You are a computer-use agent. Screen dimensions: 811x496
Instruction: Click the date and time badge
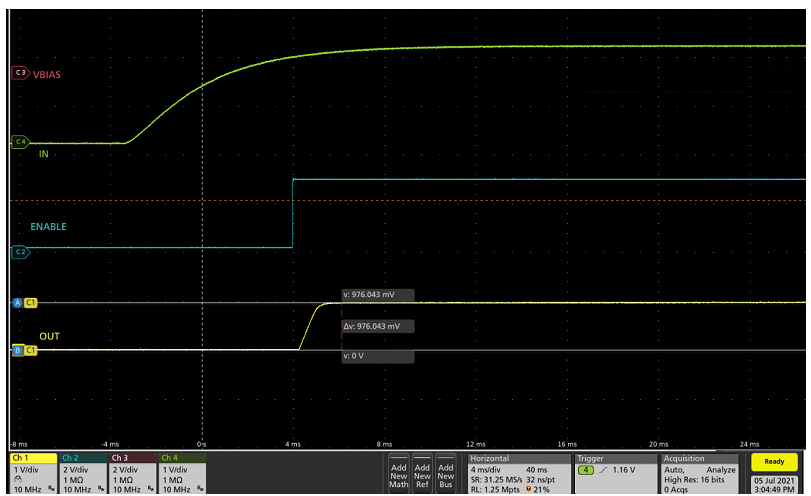(x=774, y=485)
